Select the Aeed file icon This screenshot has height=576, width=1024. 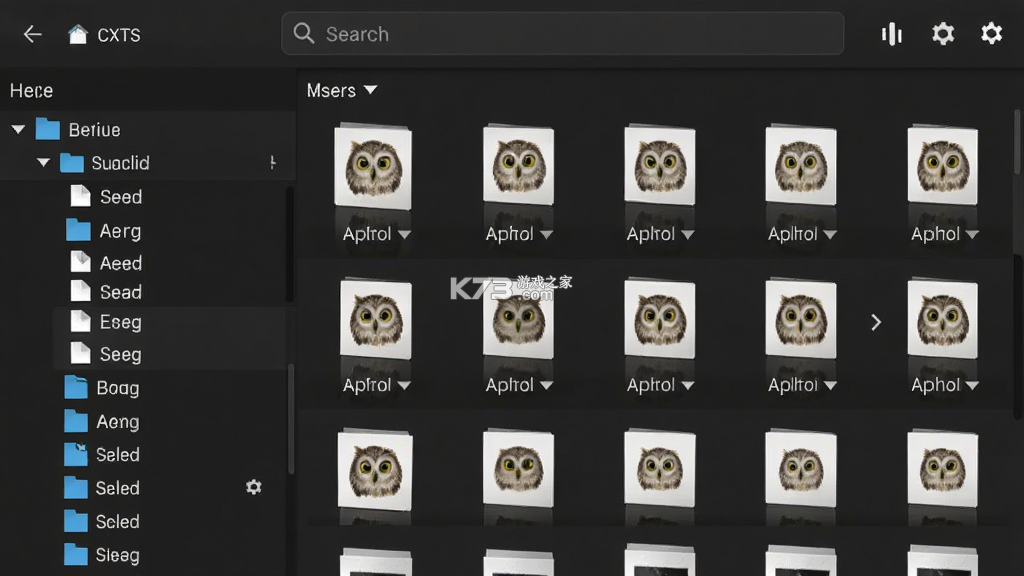pos(80,262)
